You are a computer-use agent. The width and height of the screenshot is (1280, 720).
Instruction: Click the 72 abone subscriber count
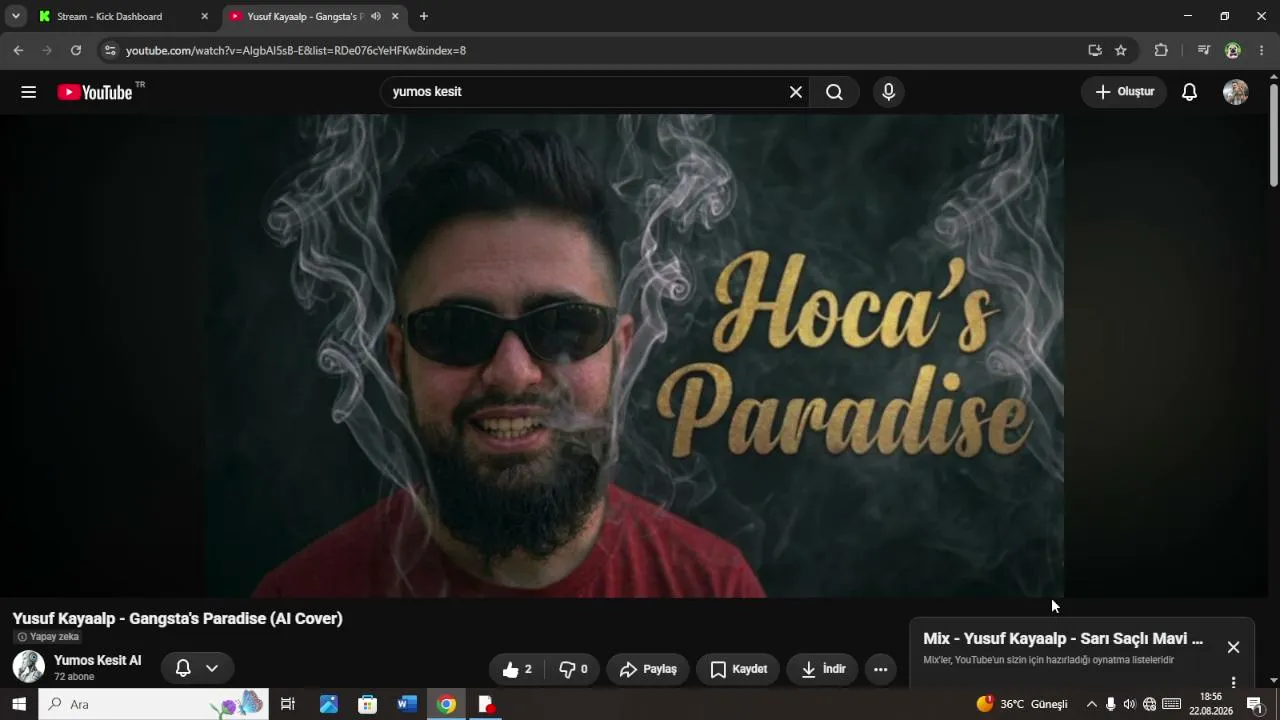(x=74, y=677)
